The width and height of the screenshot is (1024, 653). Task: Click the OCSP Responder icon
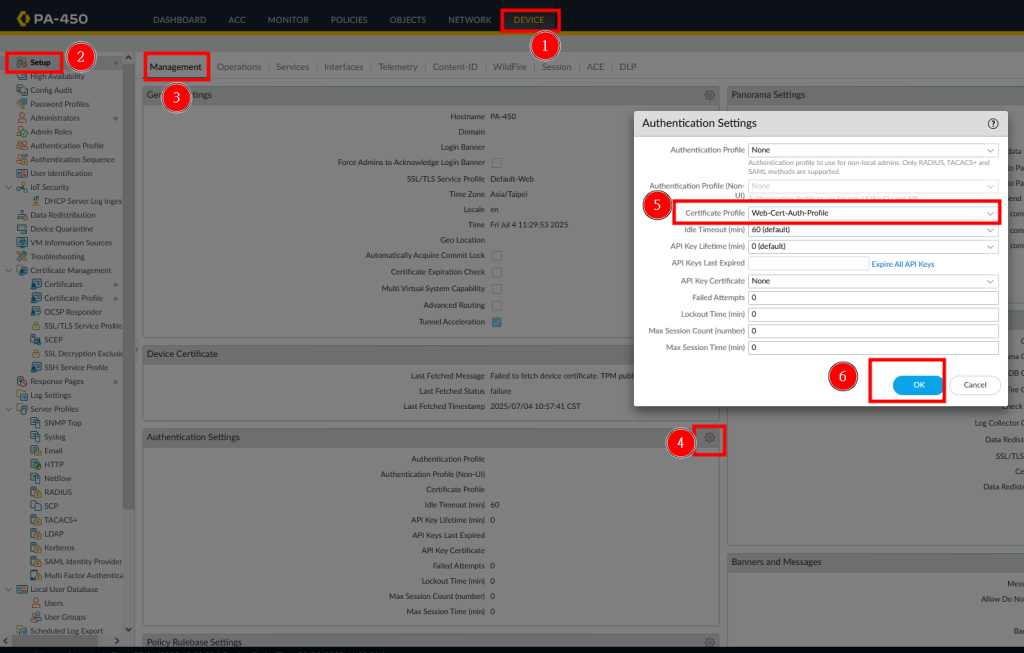point(36,311)
